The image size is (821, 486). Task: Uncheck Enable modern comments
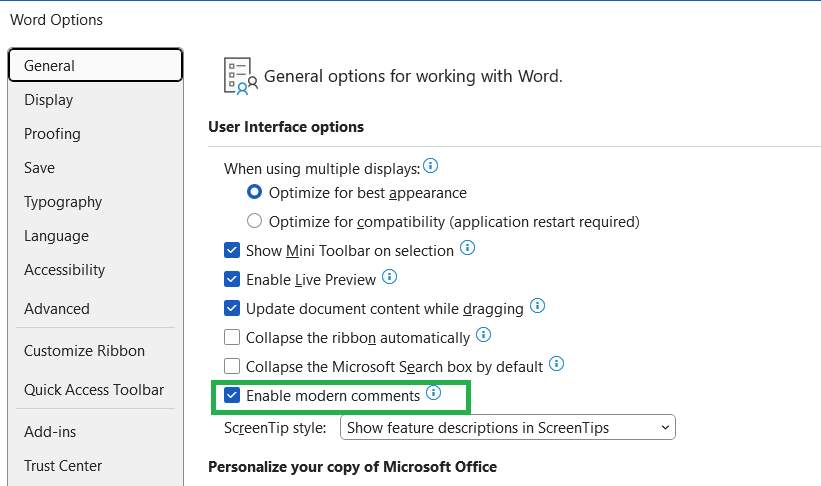pos(232,396)
